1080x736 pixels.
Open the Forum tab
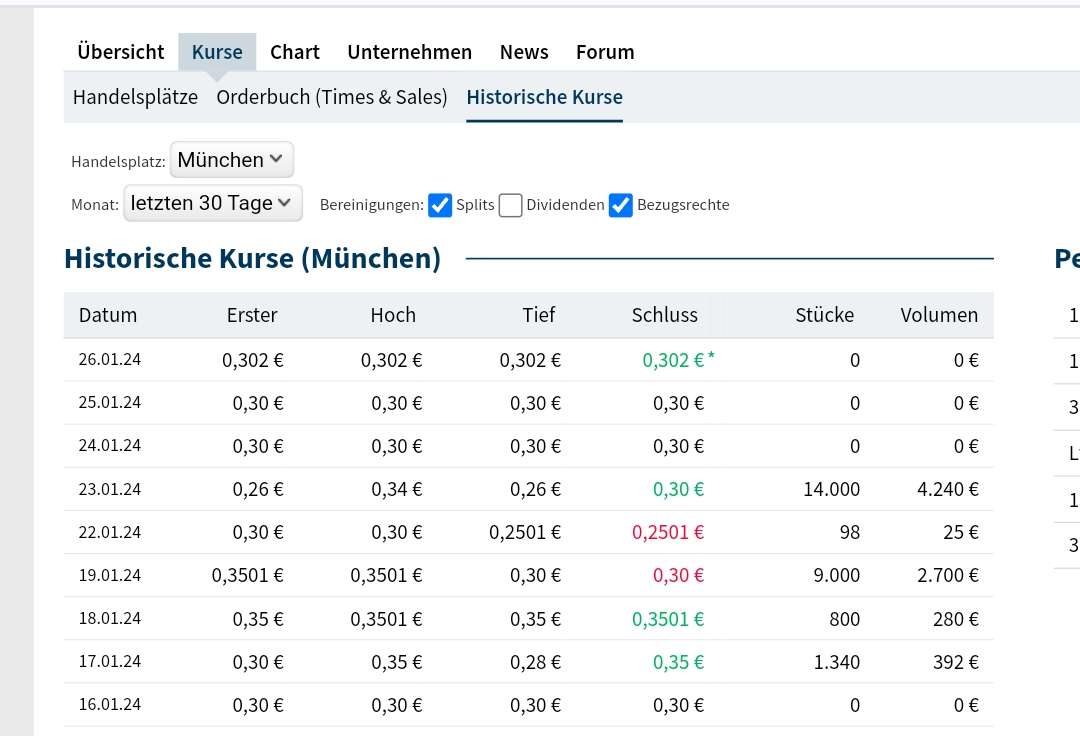click(x=605, y=51)
